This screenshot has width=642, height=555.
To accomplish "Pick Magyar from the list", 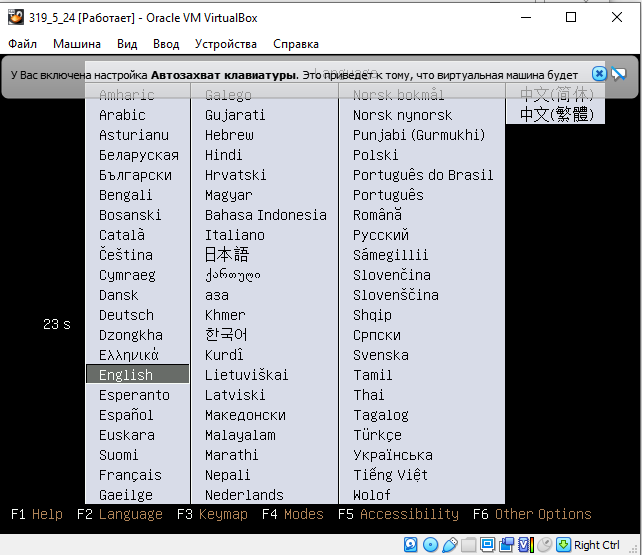I will click(228, 195).
